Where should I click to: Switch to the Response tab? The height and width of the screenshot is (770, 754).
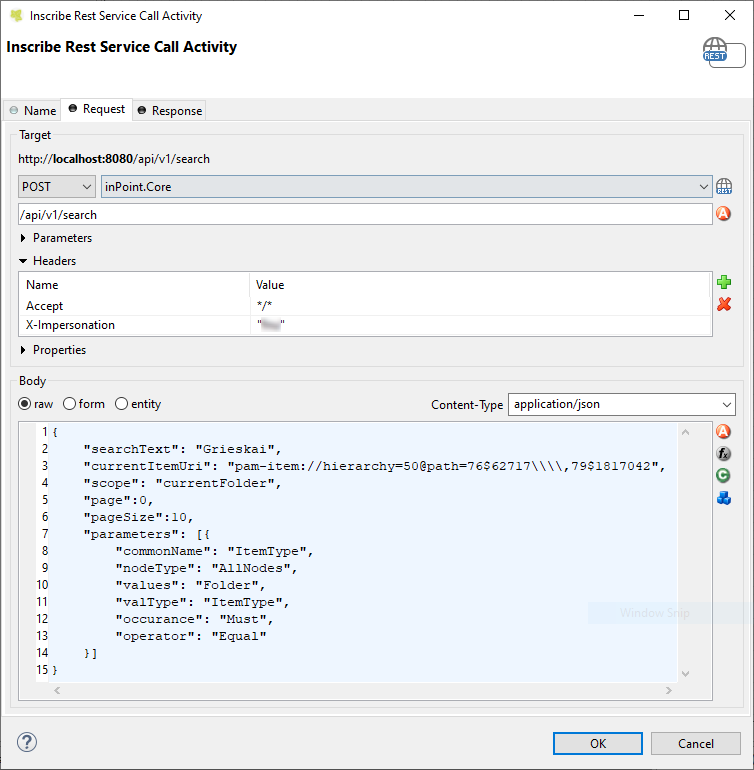[169, 110]
